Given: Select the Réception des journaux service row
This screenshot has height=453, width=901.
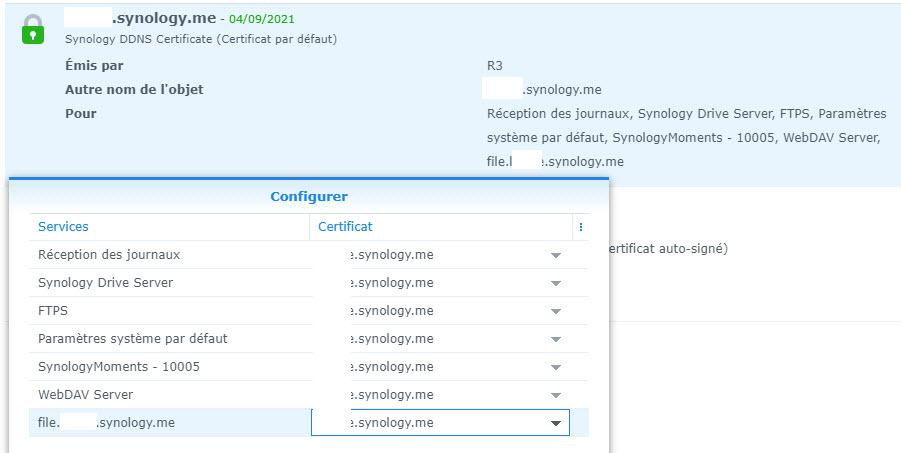Looking at the screenshot, I should [x=309, y=255].
